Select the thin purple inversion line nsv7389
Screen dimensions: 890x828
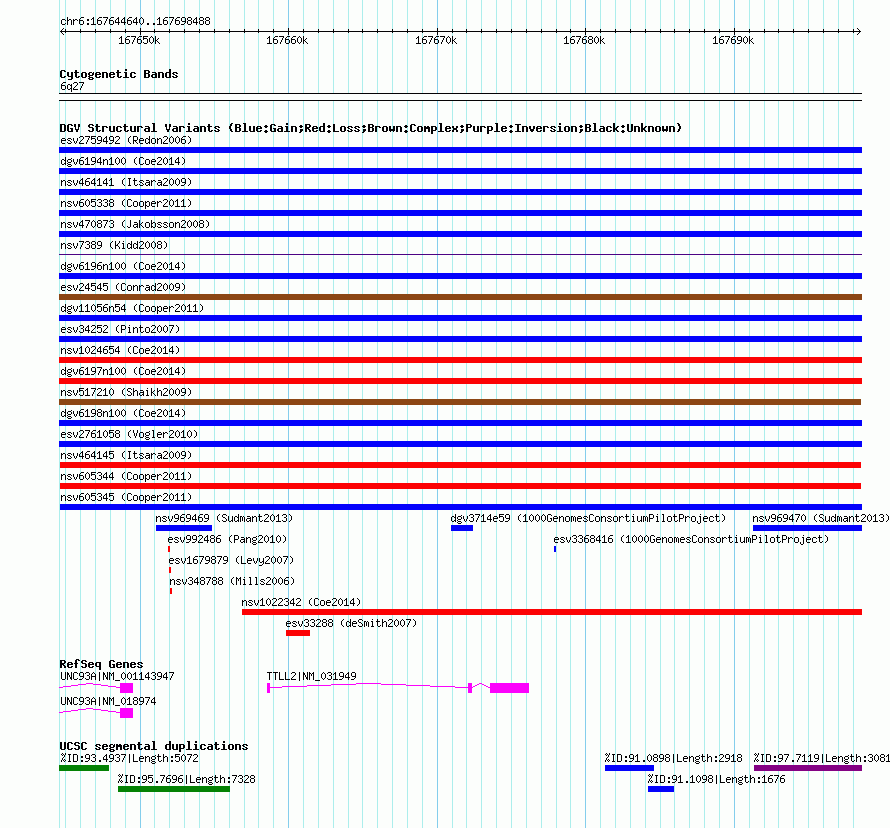(460, 255)
